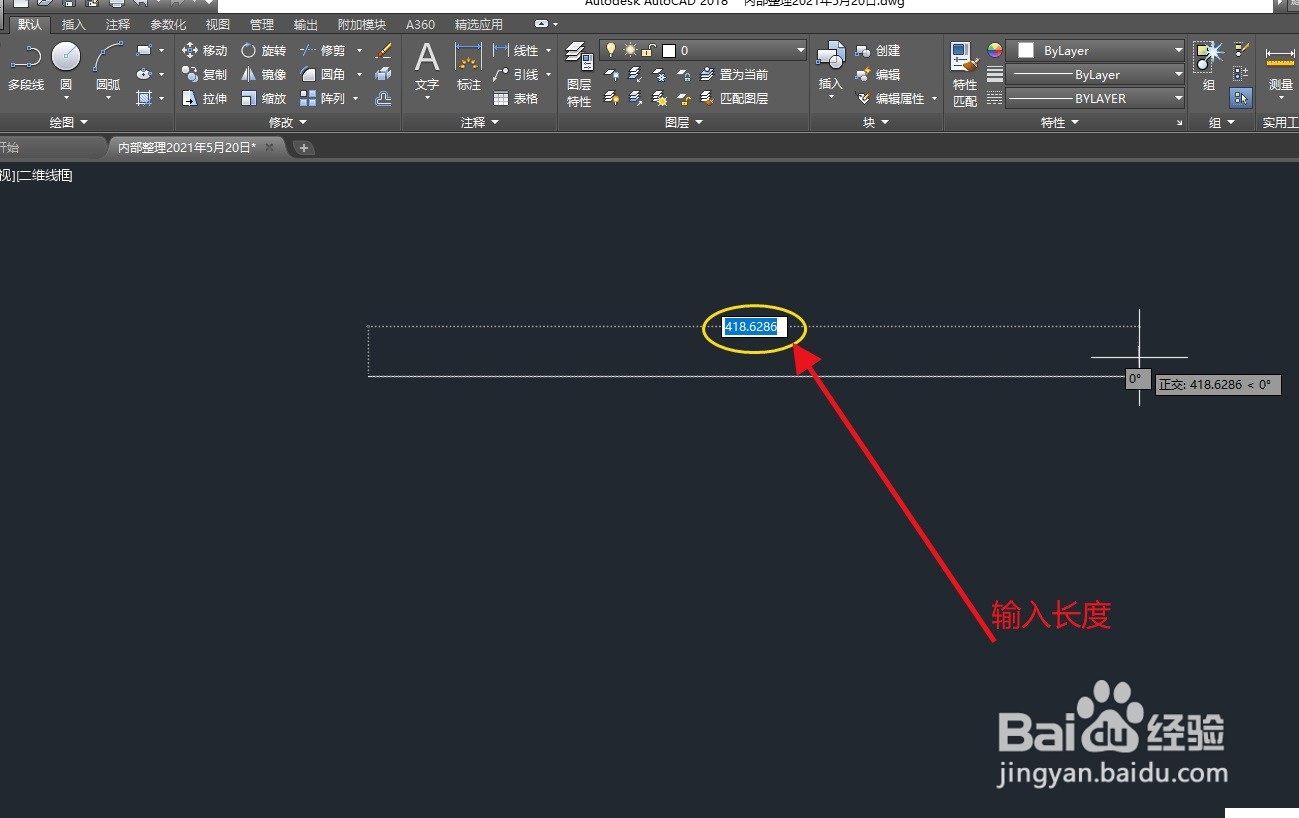Click the 修剪 trim tool
The image size is (1299, 818).
323,50
